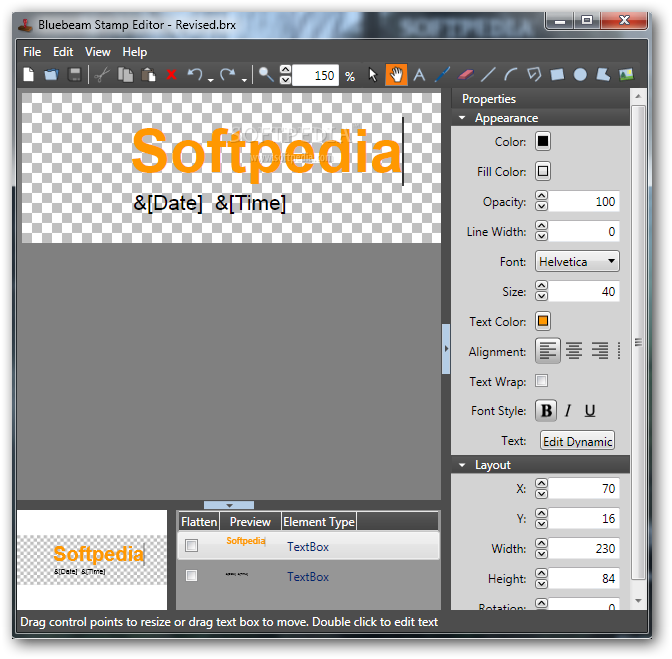Open the Font Helvetica dropdown
Viewport: 672px width, 659px height.
coord(577,261)
